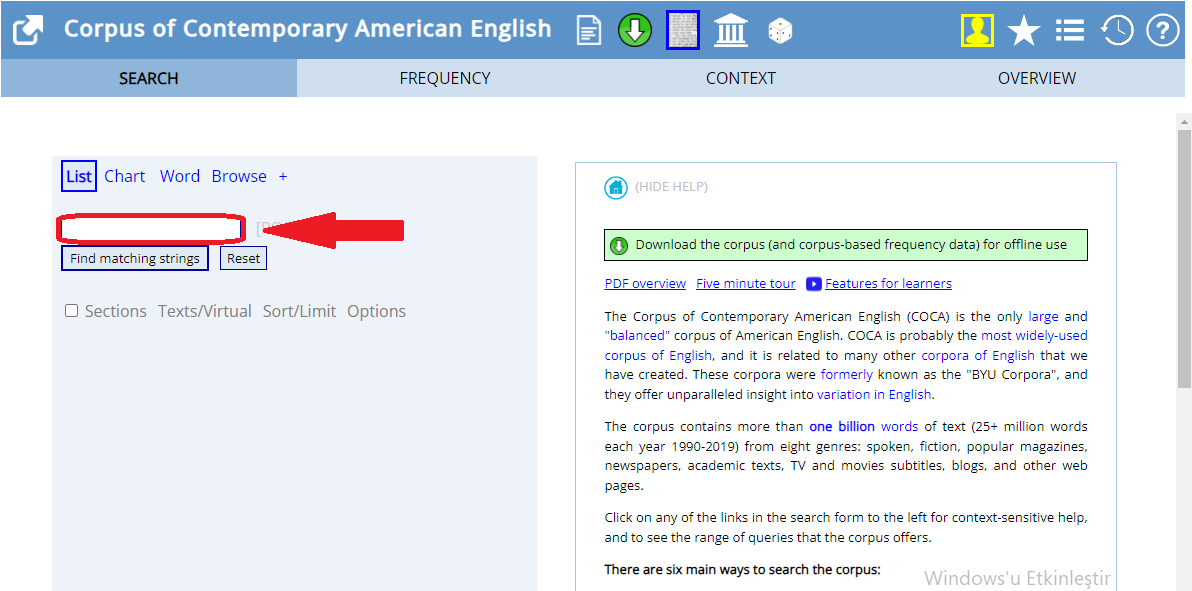Open the list menu icon in the header

pyautogui.click(x=1070, y=31)
